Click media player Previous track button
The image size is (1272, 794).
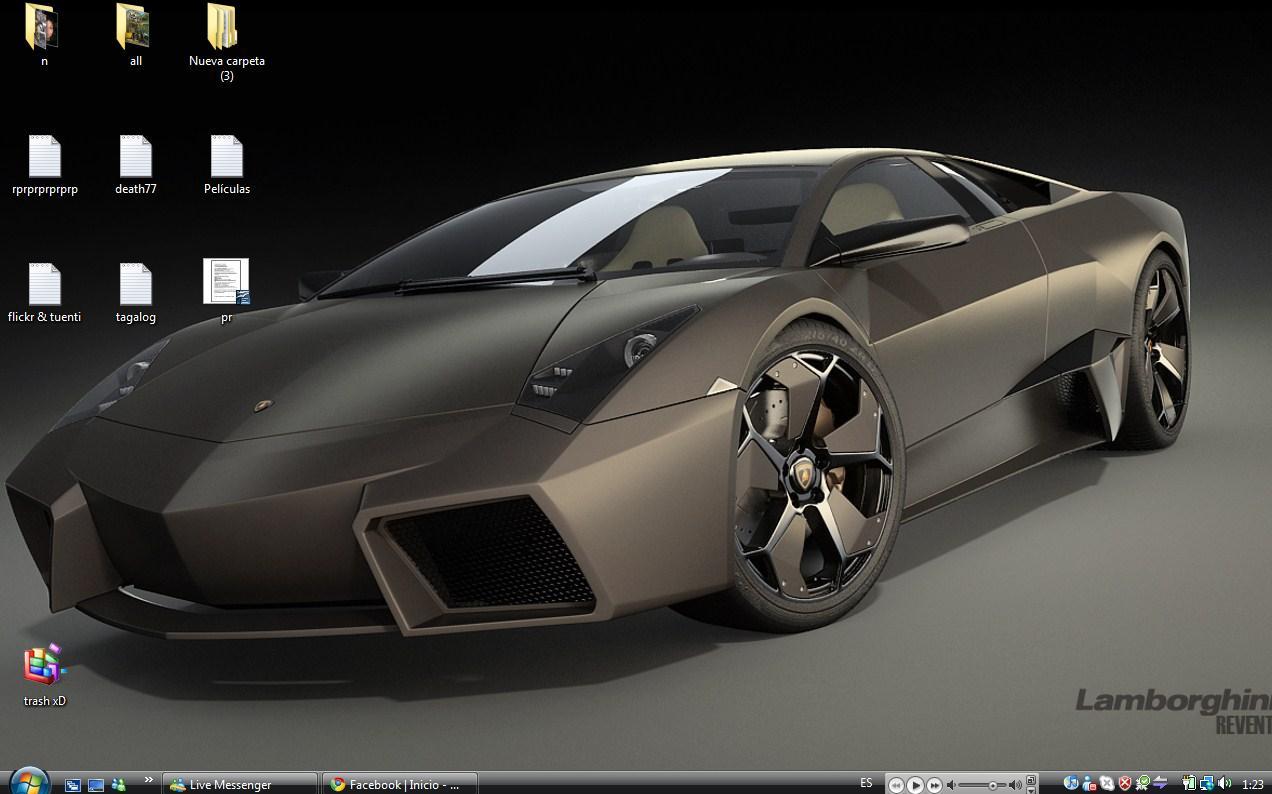pyautogui.click(x=896, y=785)
